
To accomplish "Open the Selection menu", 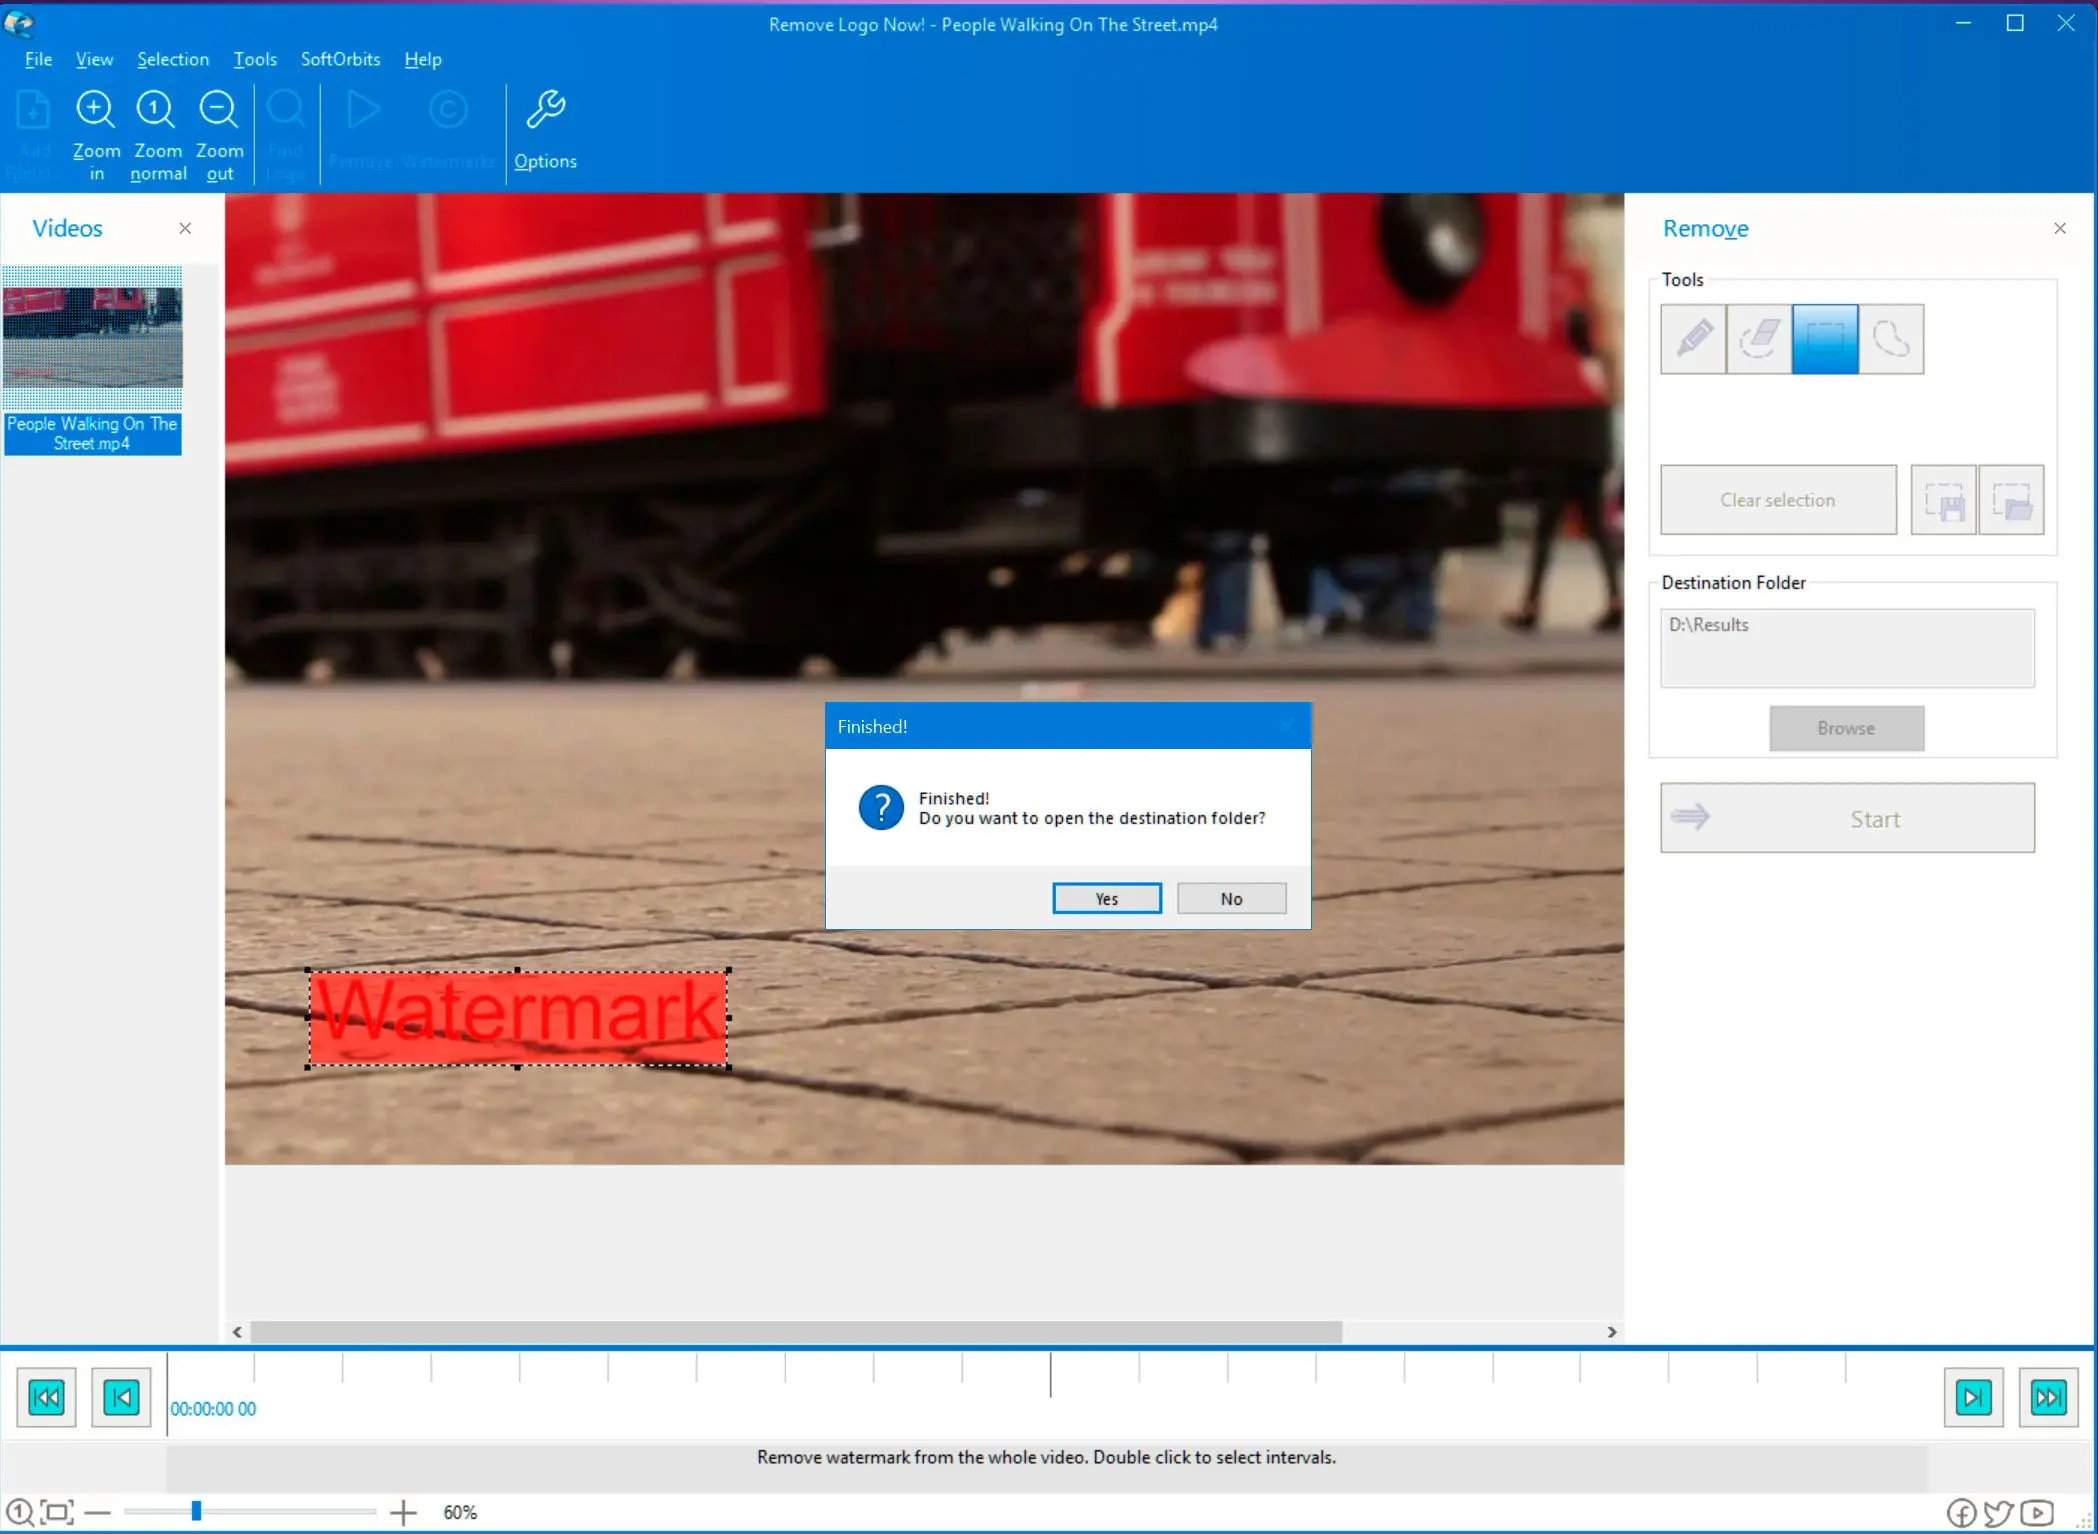I will 171,59.
